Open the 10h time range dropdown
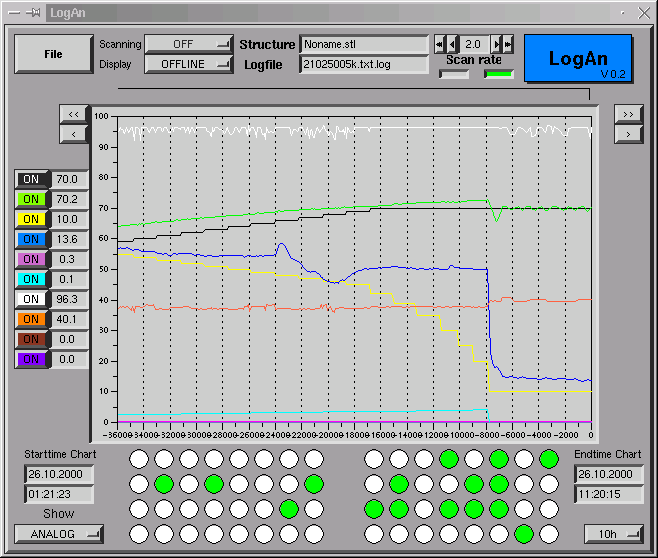658x558 pixels. point(614,534)
